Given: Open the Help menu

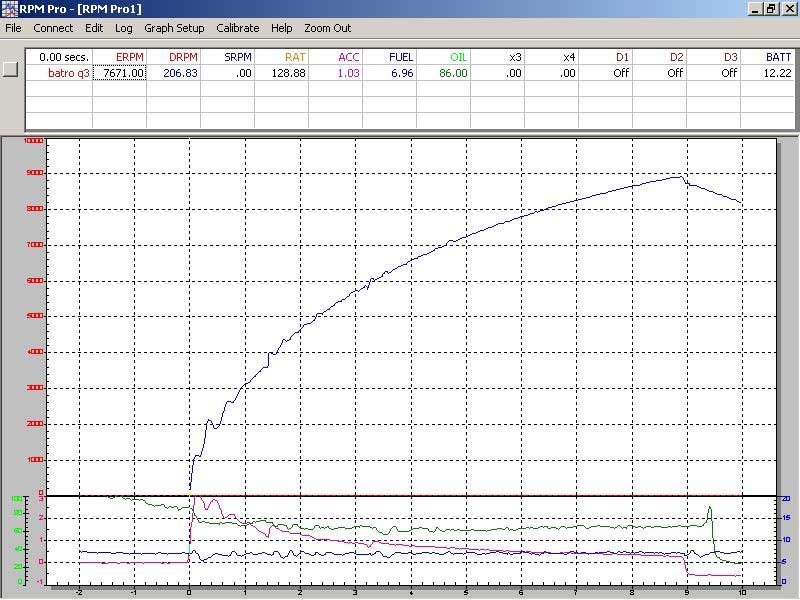Looking at the screenshot, I should tap(282, 28).
